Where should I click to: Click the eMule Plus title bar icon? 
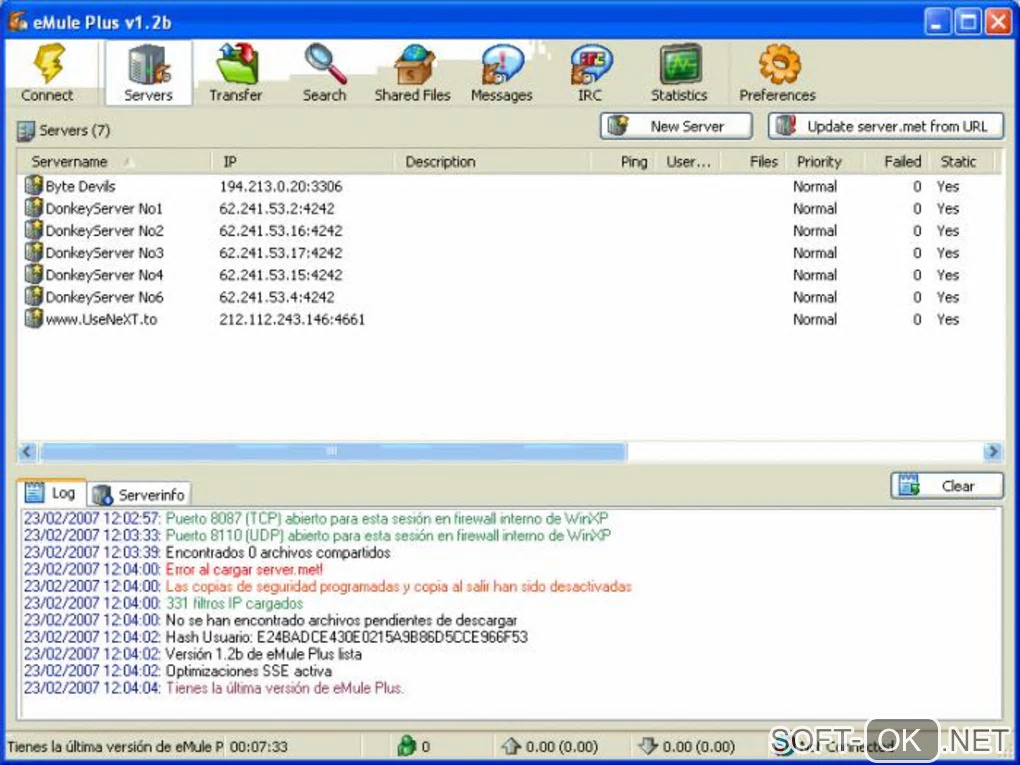point(18,21)
